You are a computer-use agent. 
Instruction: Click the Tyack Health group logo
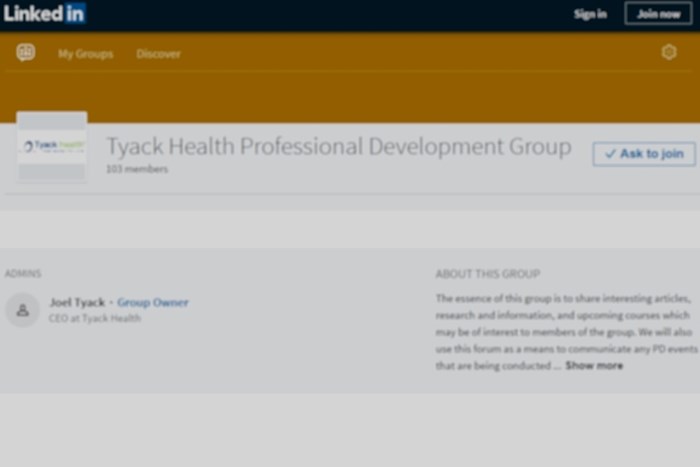tap(52, 146)
